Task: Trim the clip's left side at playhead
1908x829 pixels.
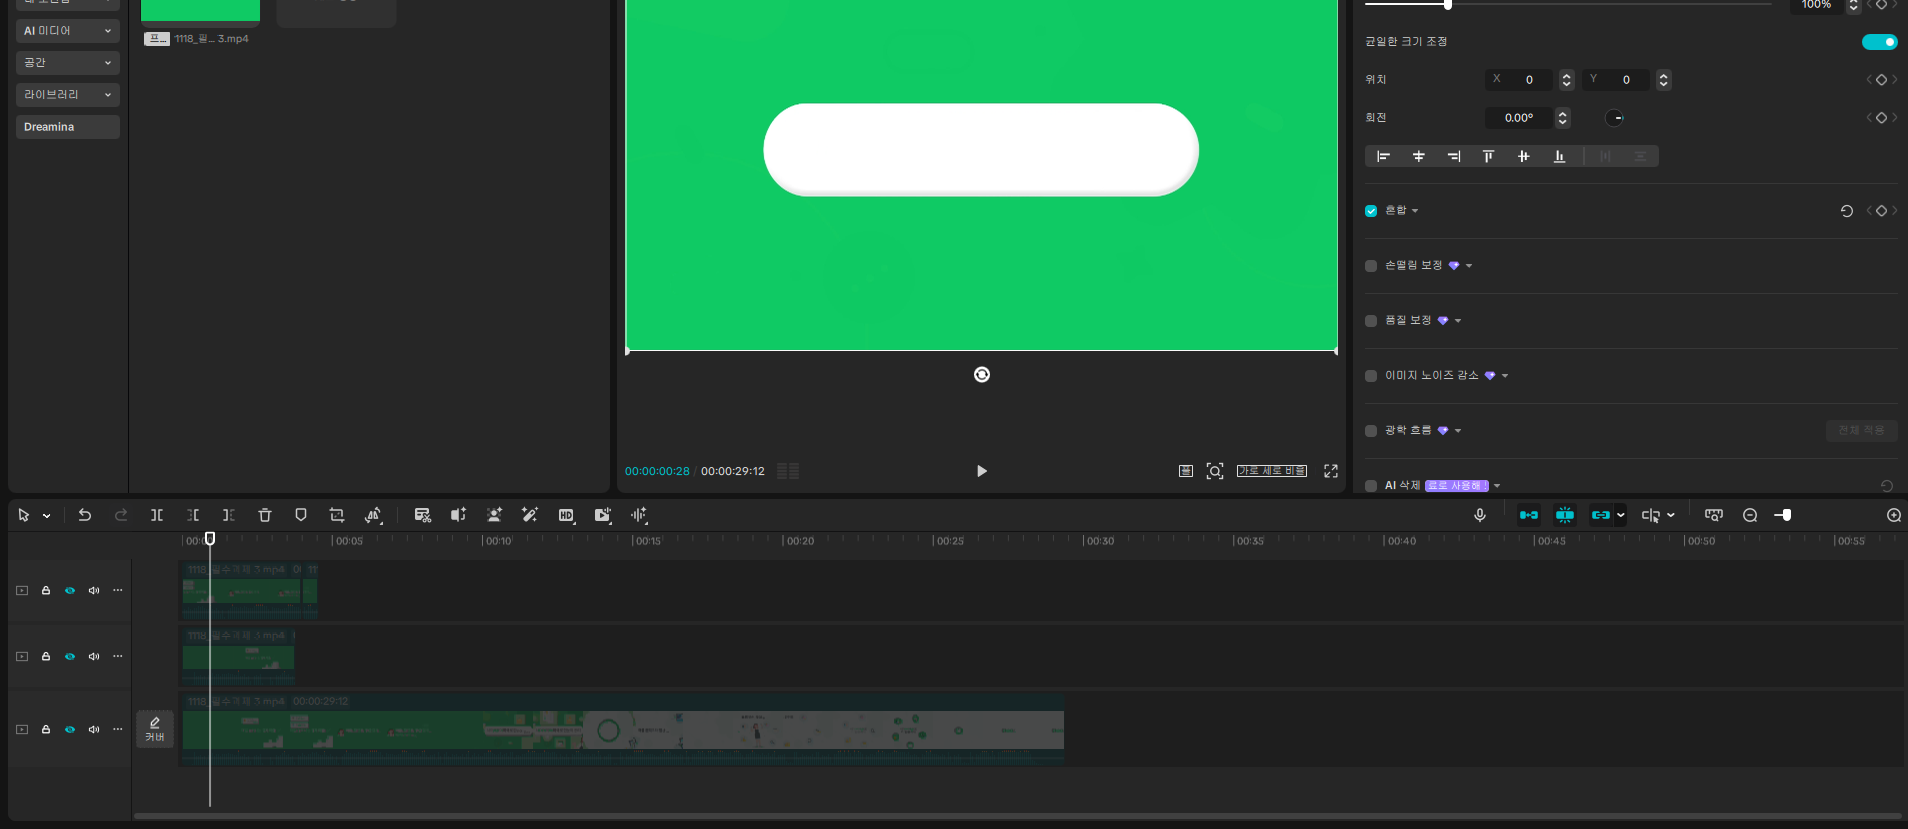Action: (193, 515)
